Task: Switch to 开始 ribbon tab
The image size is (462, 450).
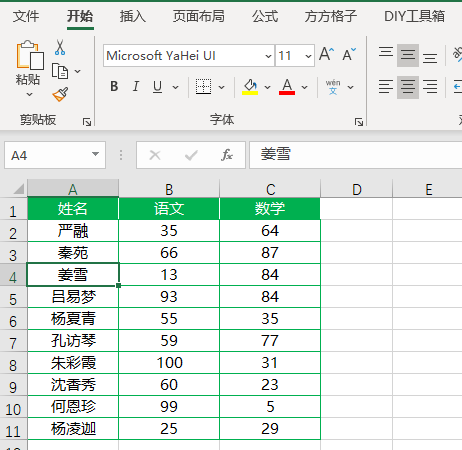Action: pos(80,16)
